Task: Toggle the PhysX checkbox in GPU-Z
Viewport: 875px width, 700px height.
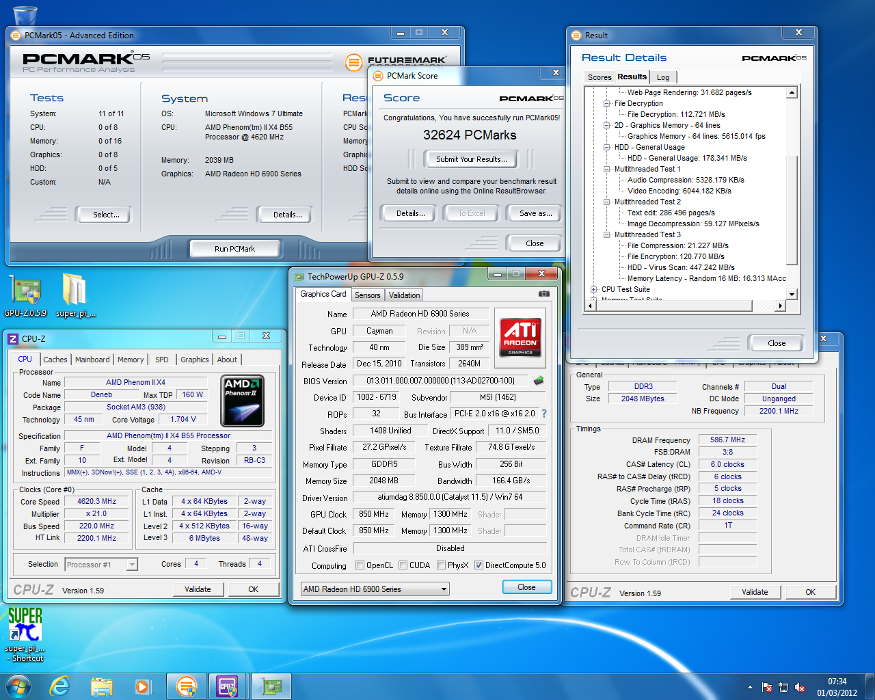Action: click(441, 565)
